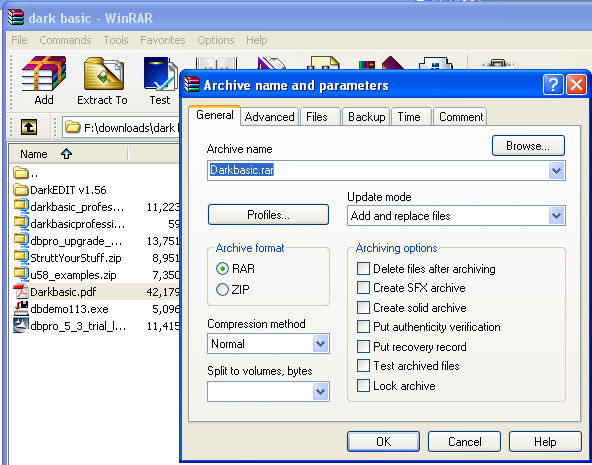Image resolution: width=592 pixels, height=465 pixels.
Task: Click the StruttYourStuff.zip archive icon
Action: point(20,257)
